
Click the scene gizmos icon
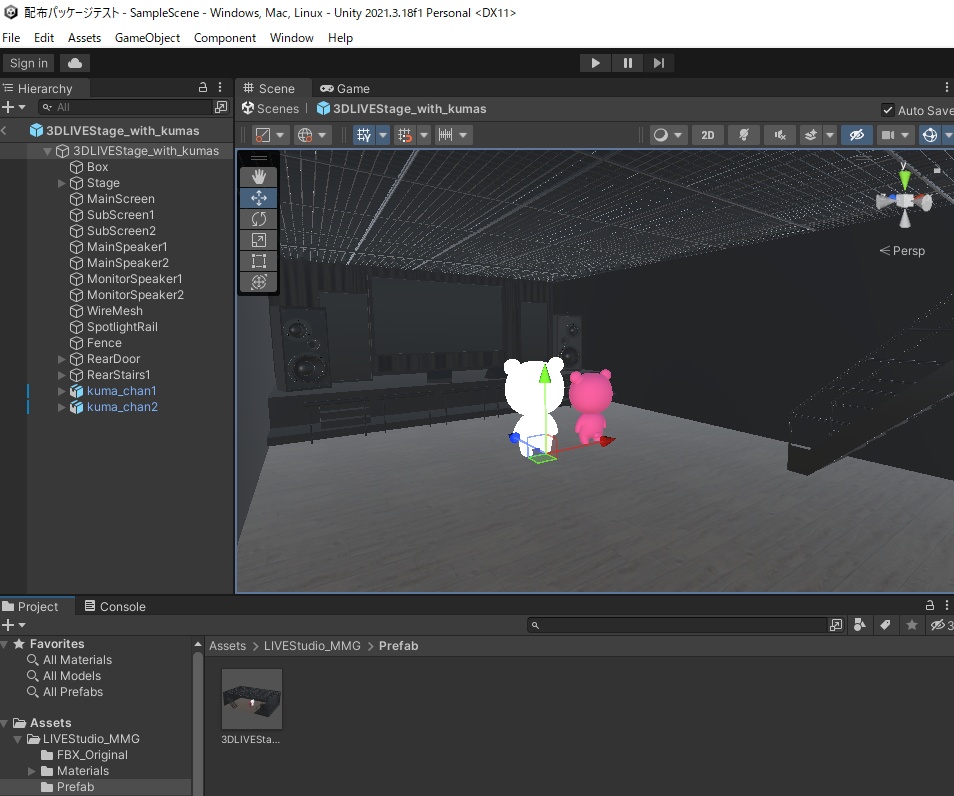tap(930, 135)
